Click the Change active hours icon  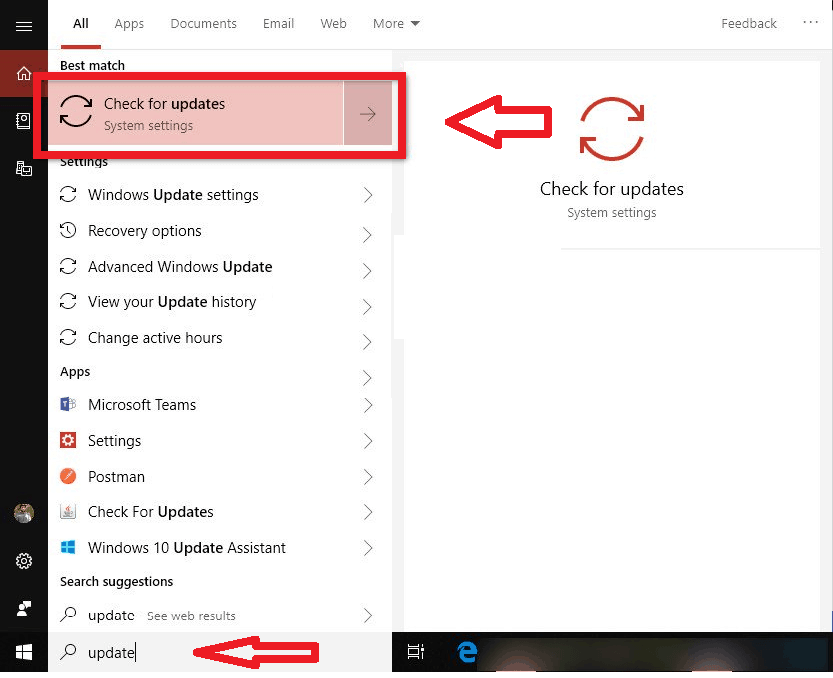coord(68,337)
